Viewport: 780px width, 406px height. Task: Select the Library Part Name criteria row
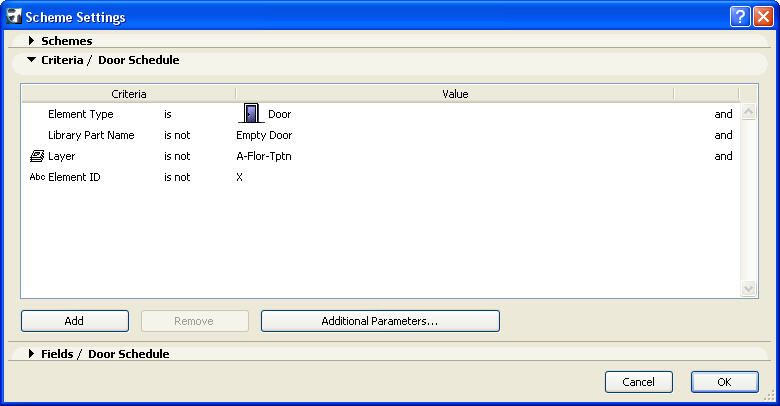381,135
